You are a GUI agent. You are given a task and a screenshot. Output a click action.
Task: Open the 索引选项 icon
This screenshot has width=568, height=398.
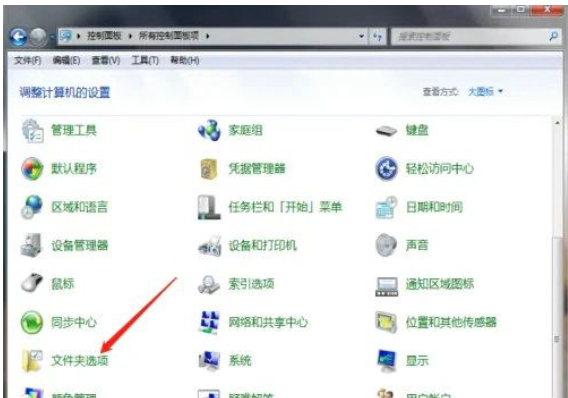[209, 285]
